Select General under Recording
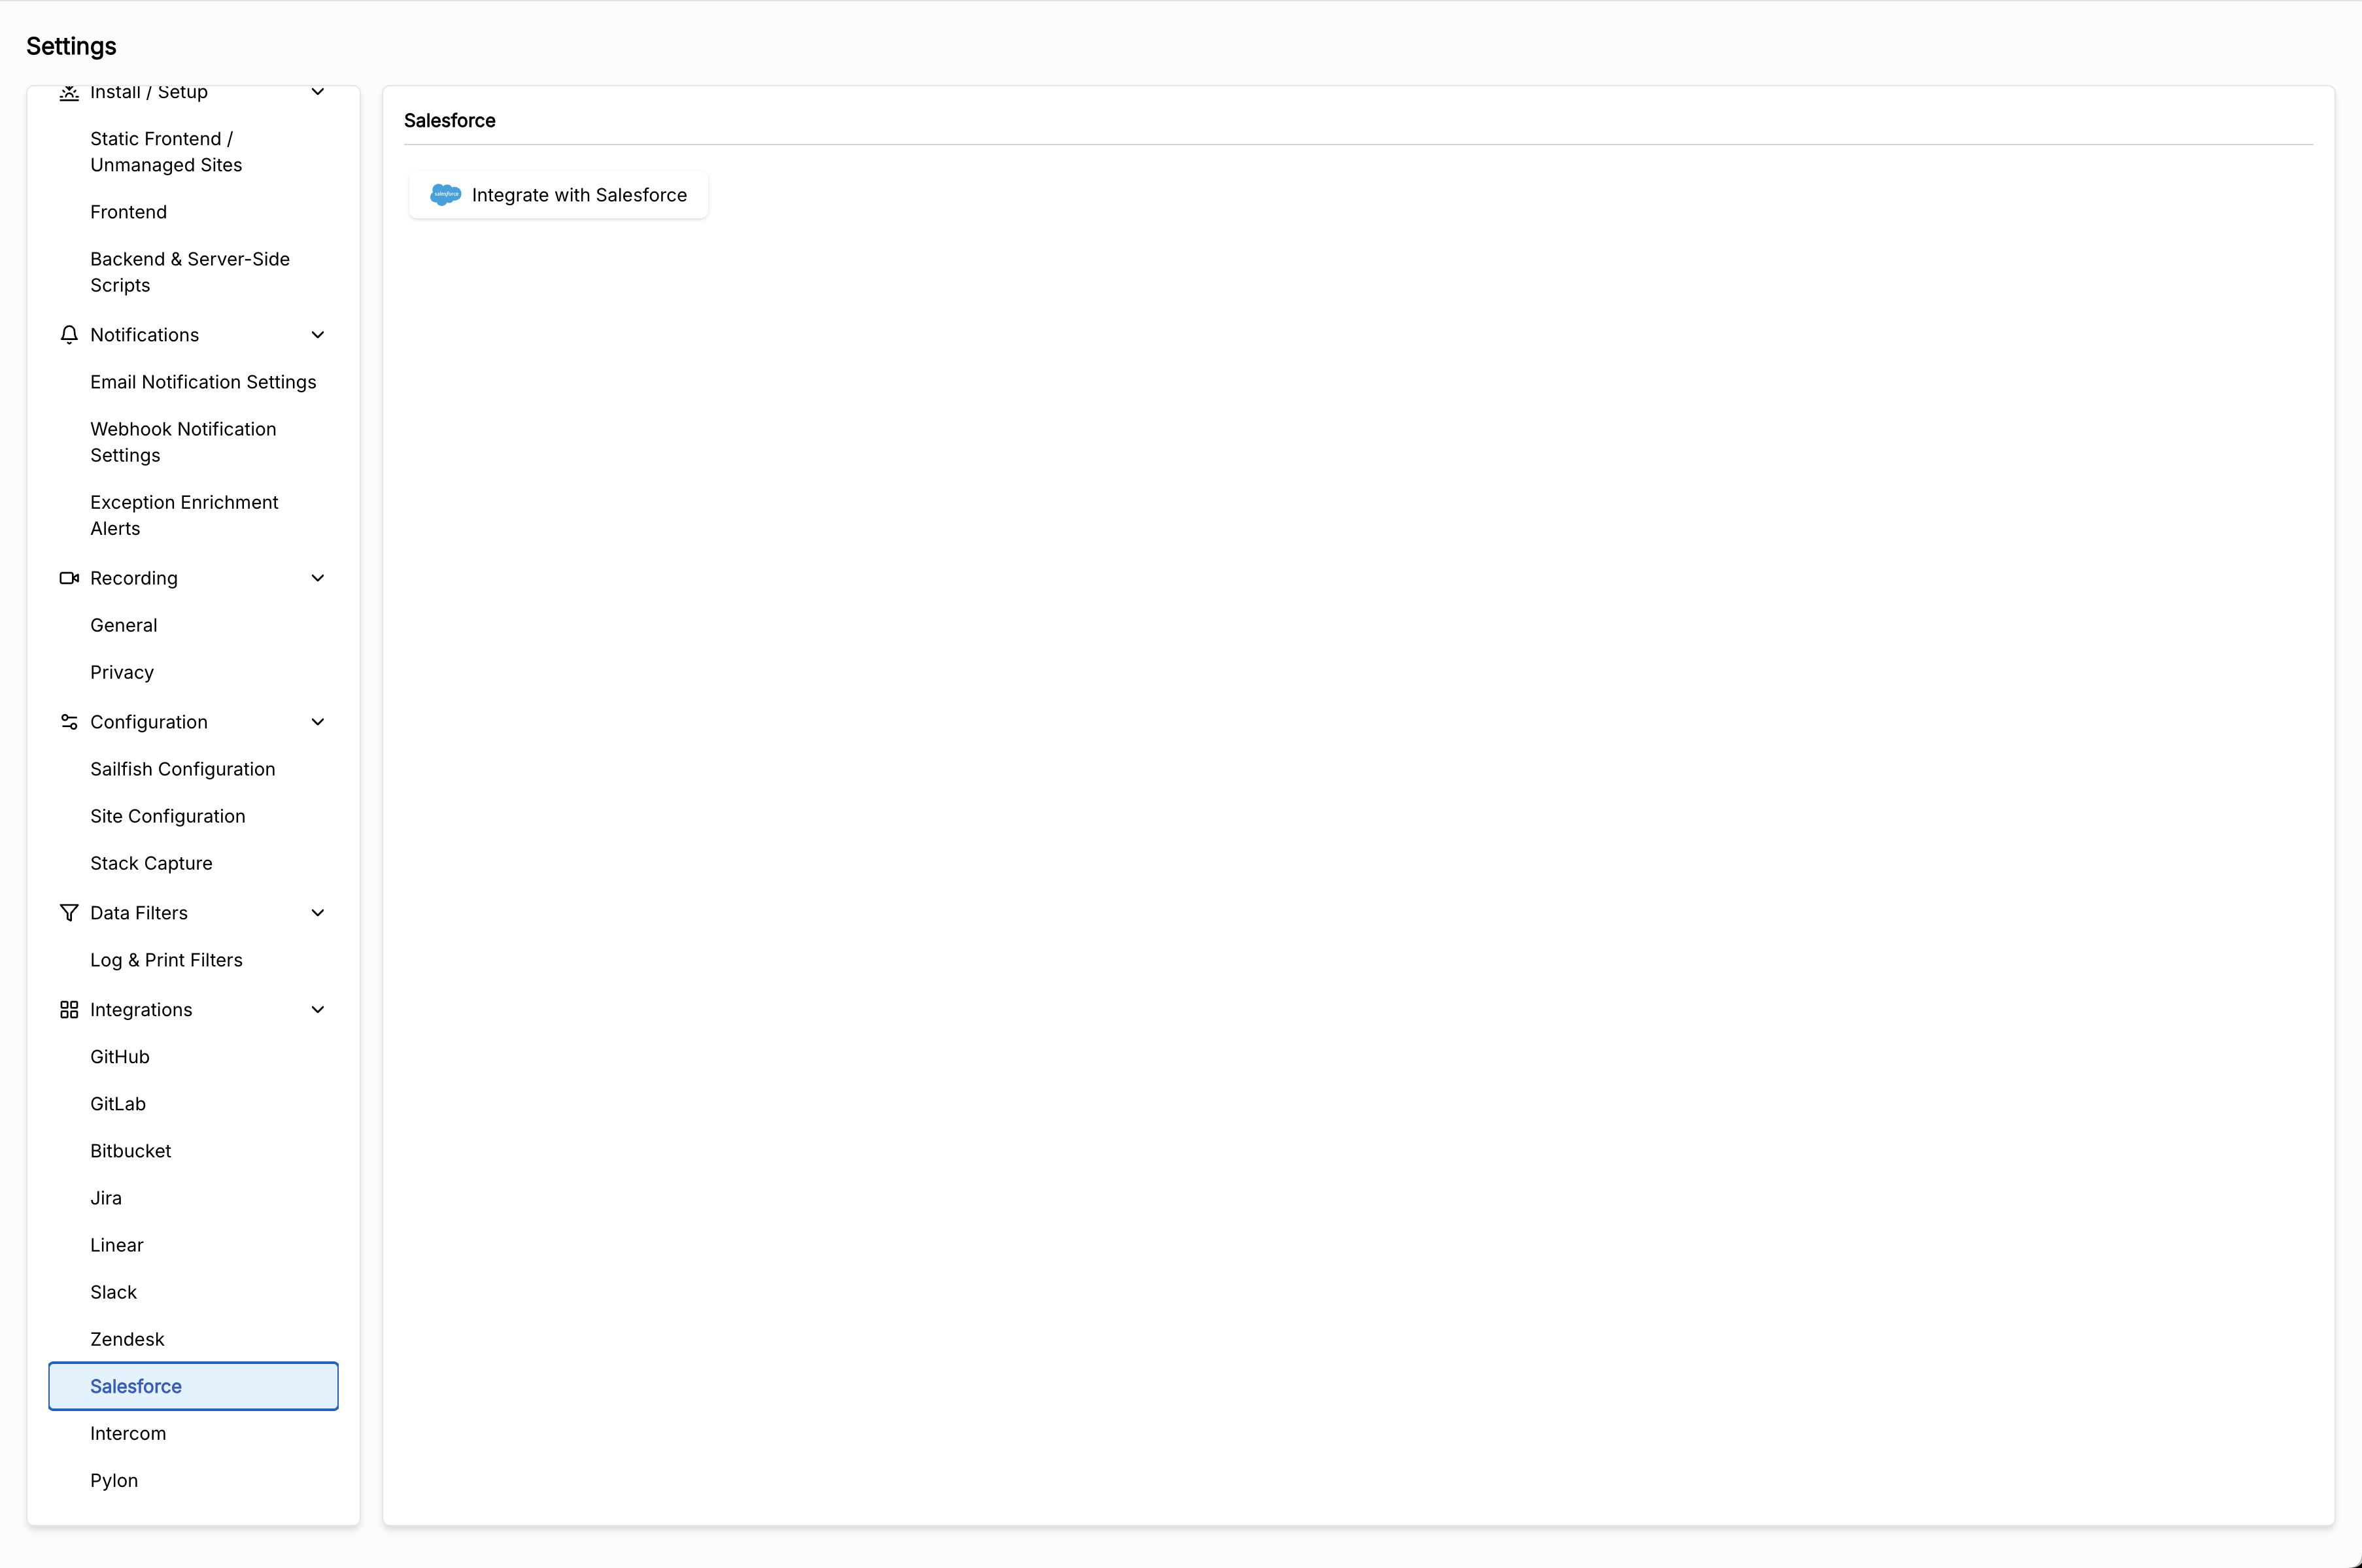Image resolution: width=2362 pixels, height=1568 pixels. coord(193,625)
